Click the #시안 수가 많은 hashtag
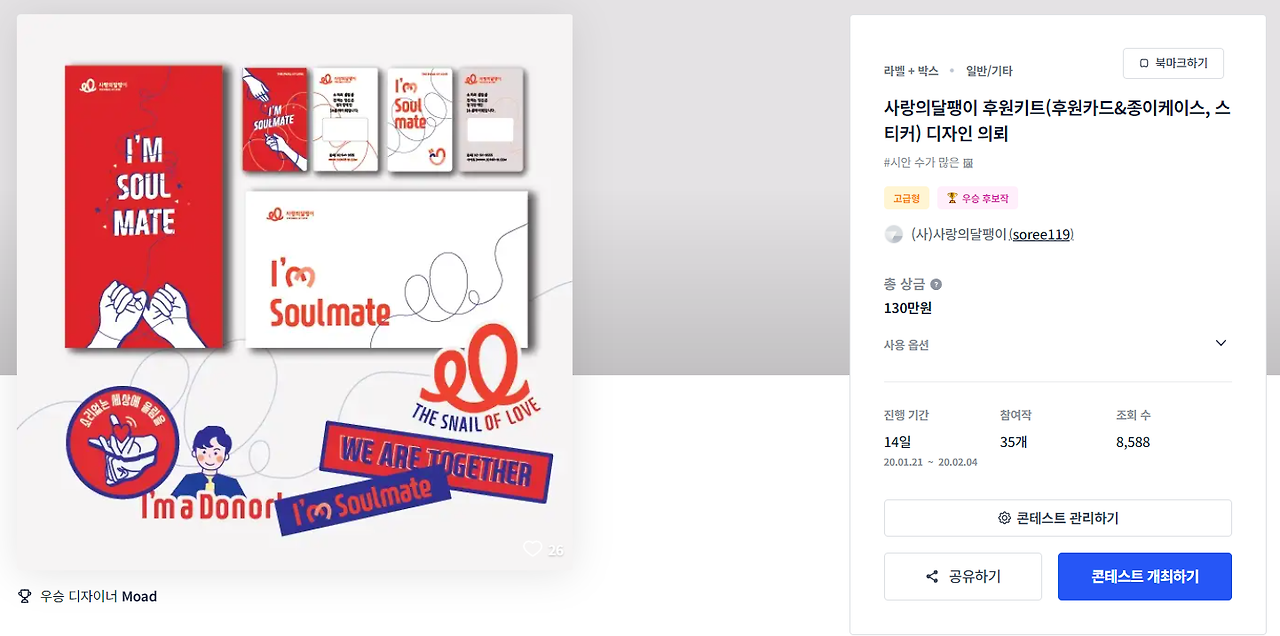The image size is (1280, 636). point(921,162)
